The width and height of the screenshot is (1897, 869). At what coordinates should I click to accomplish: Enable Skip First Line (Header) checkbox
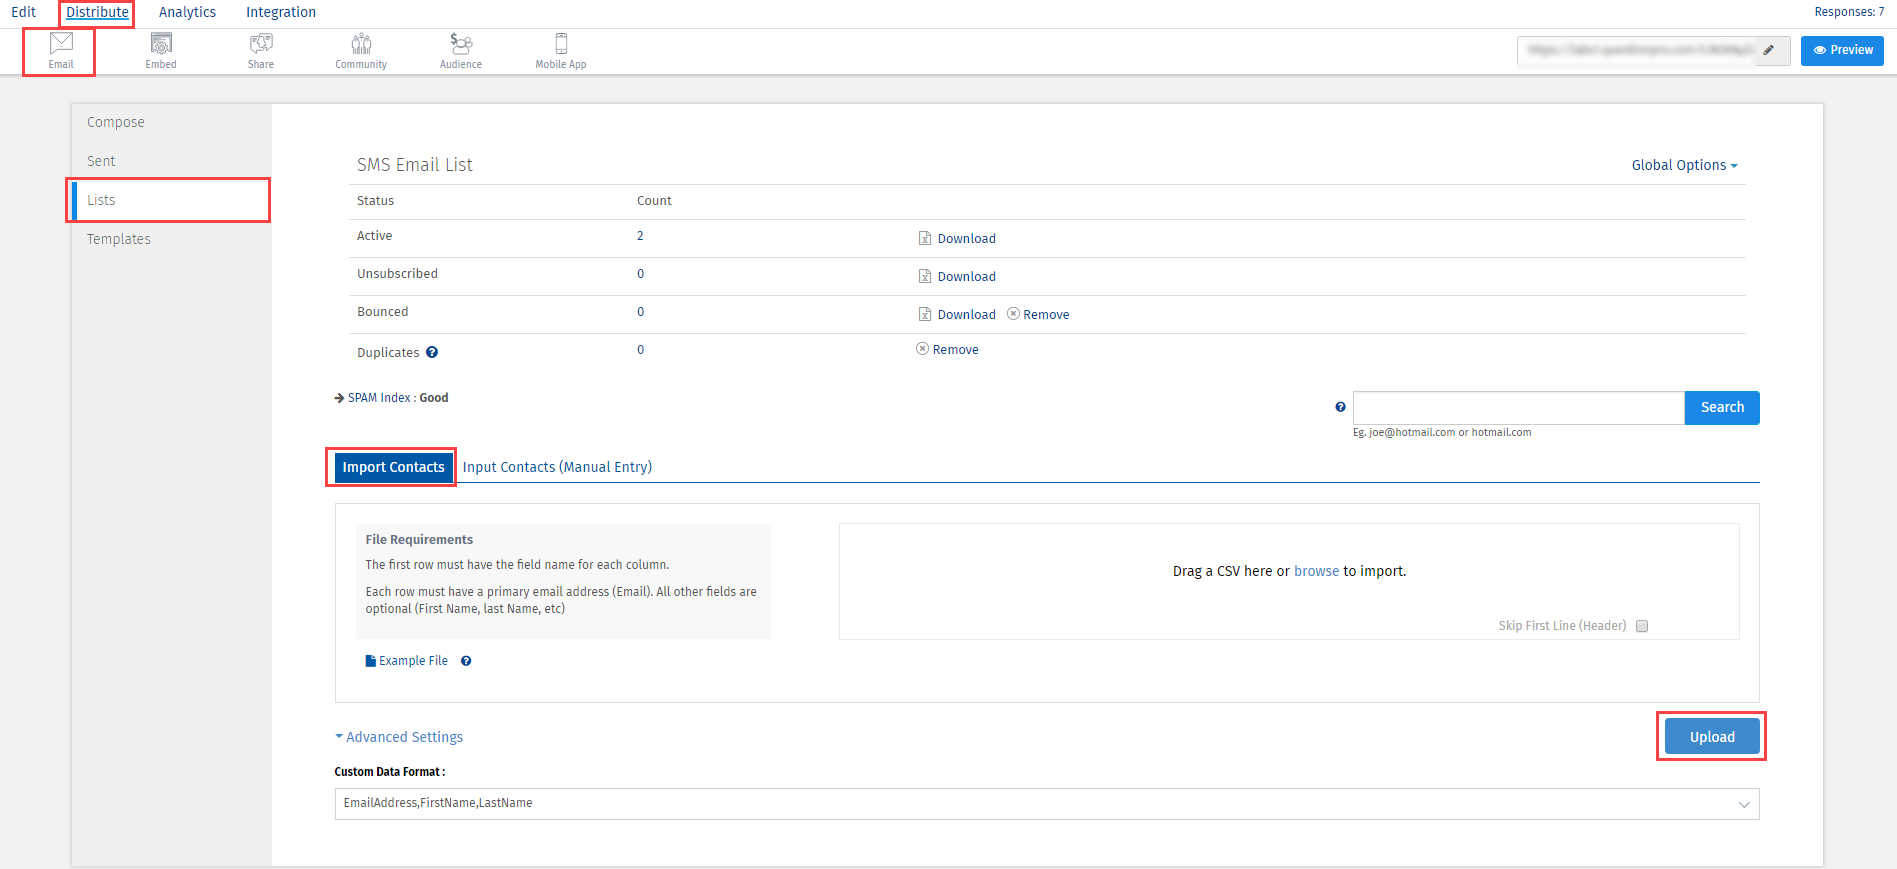[x=1642, y=626]
